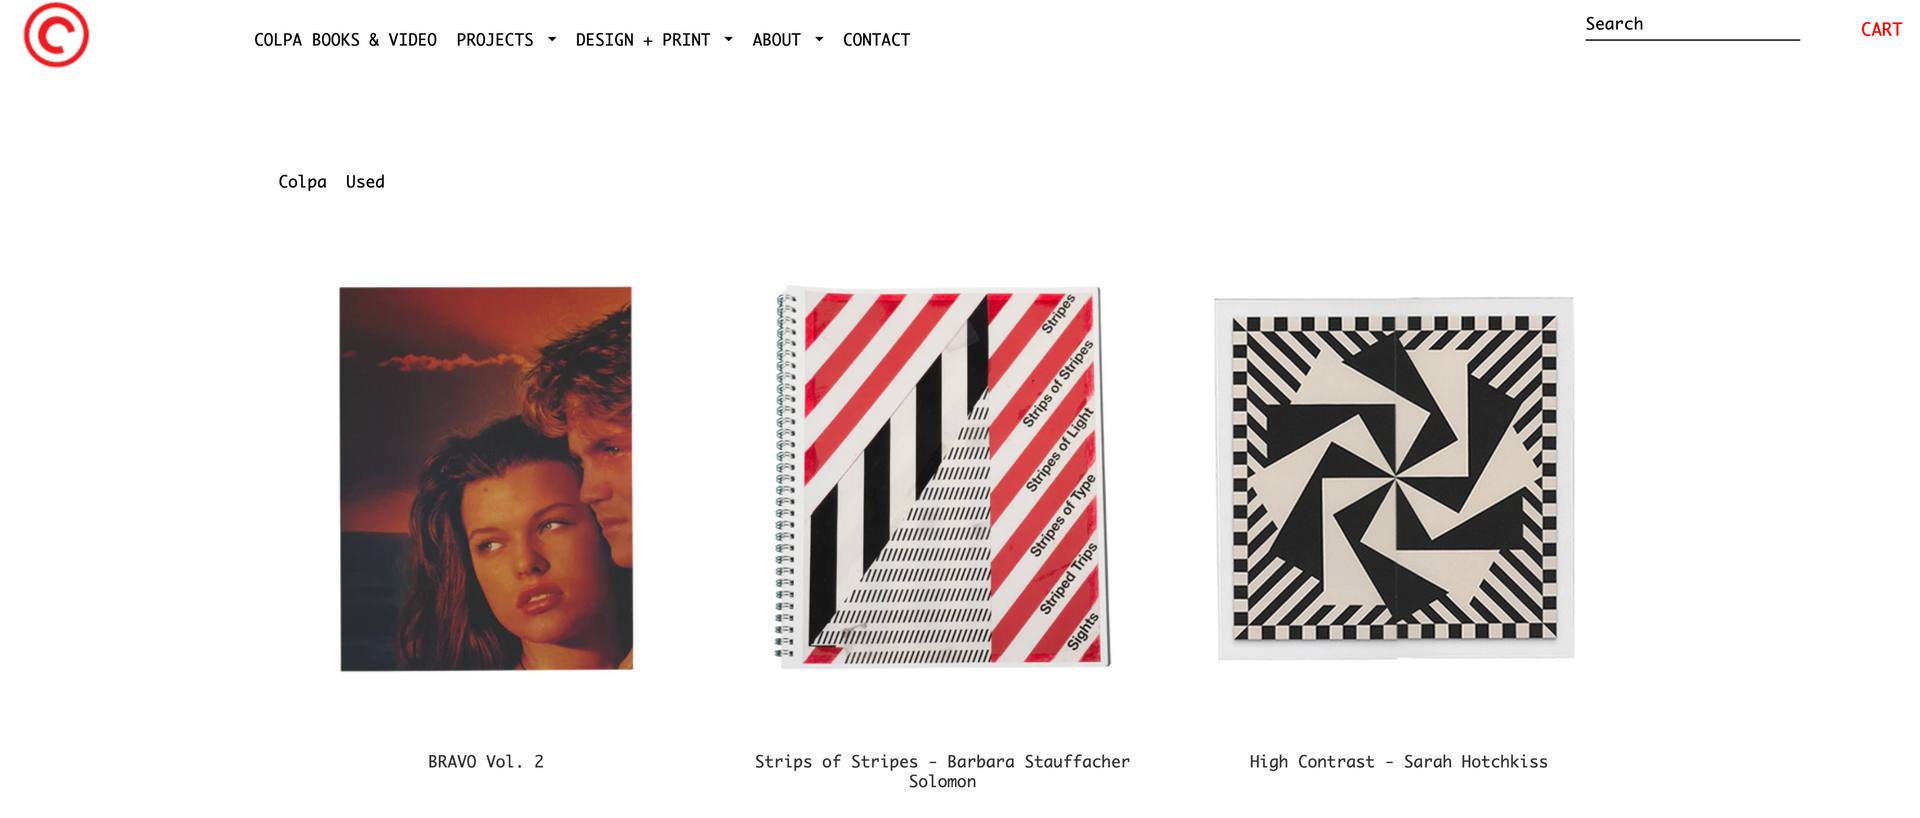Go to the Contact page
The width and height of the screenshot is (1920, 818).
pos(876,40)
